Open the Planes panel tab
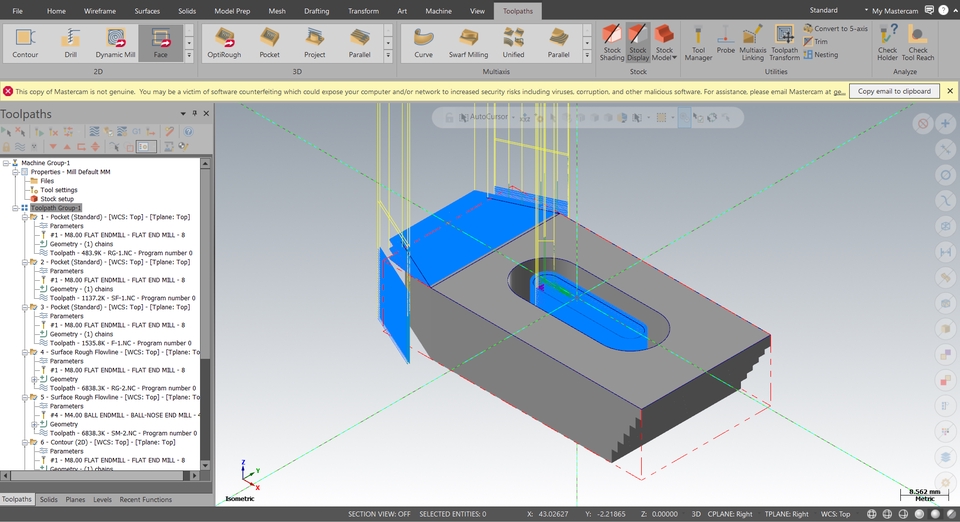 [x=75, y=499]
